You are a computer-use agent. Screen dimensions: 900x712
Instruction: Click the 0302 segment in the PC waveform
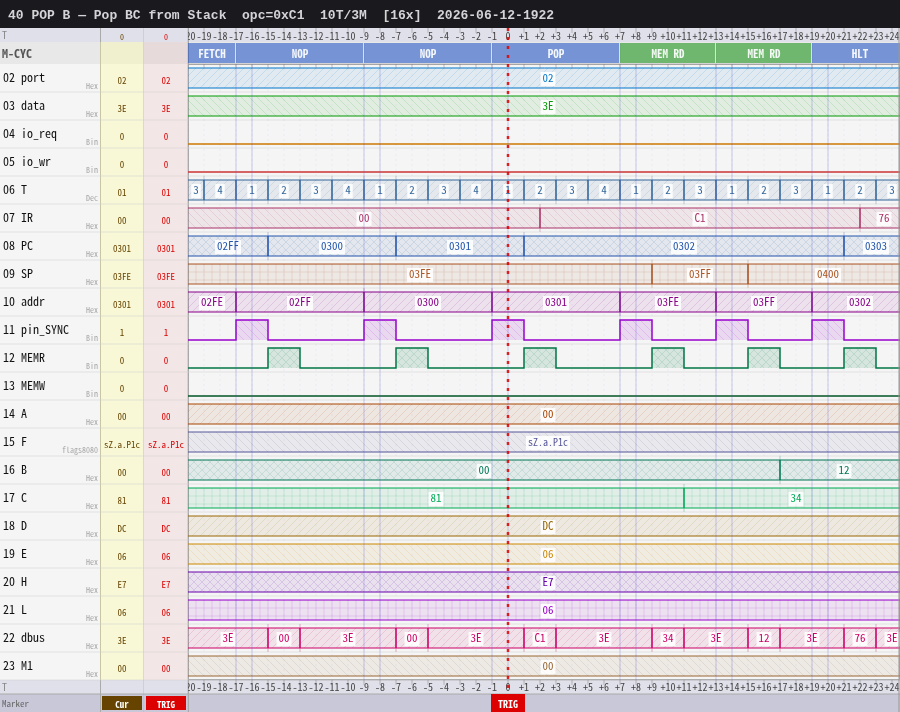[684, 246]
